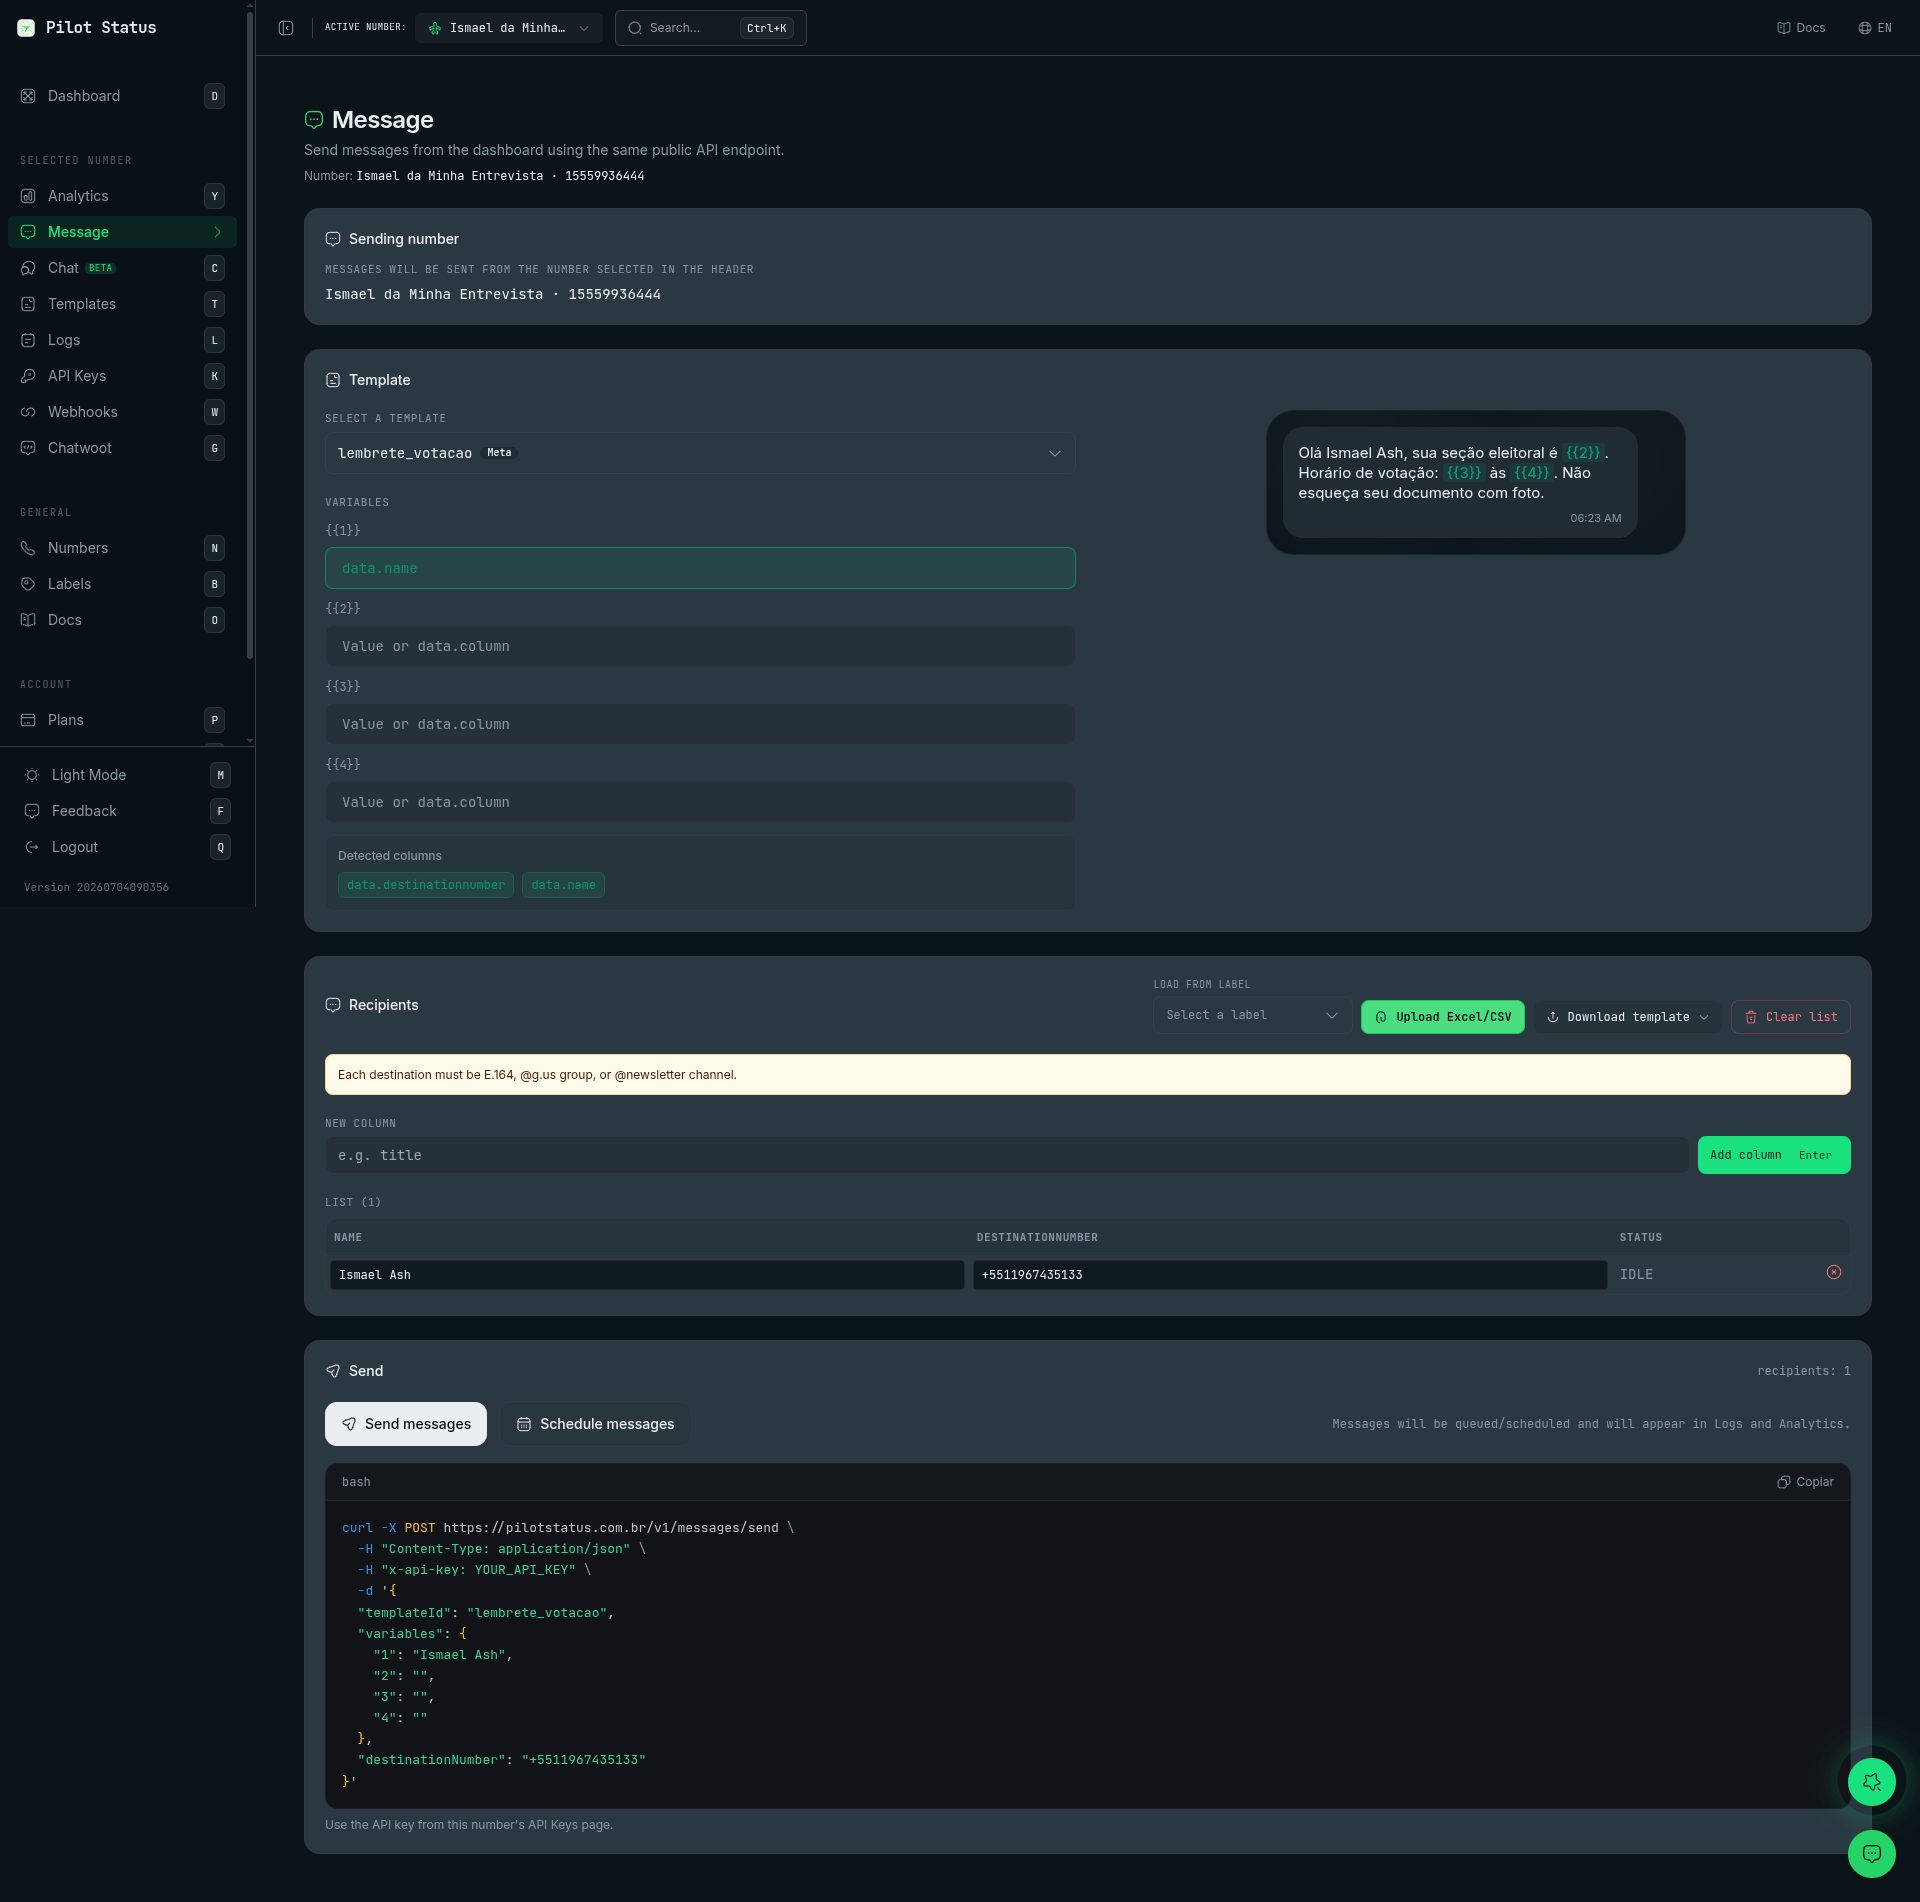This screenshot has height=1902, width=1920.
Task: Expand the lembrete_votacao template dropdown
Action: (700, 453)
